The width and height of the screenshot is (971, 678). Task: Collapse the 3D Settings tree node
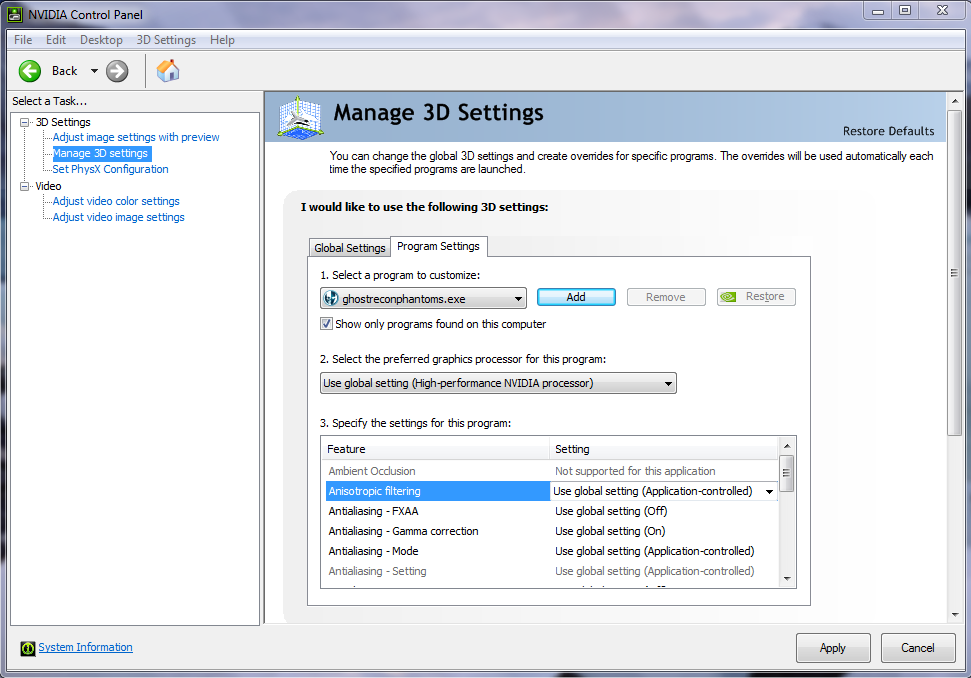pos(25,123)
